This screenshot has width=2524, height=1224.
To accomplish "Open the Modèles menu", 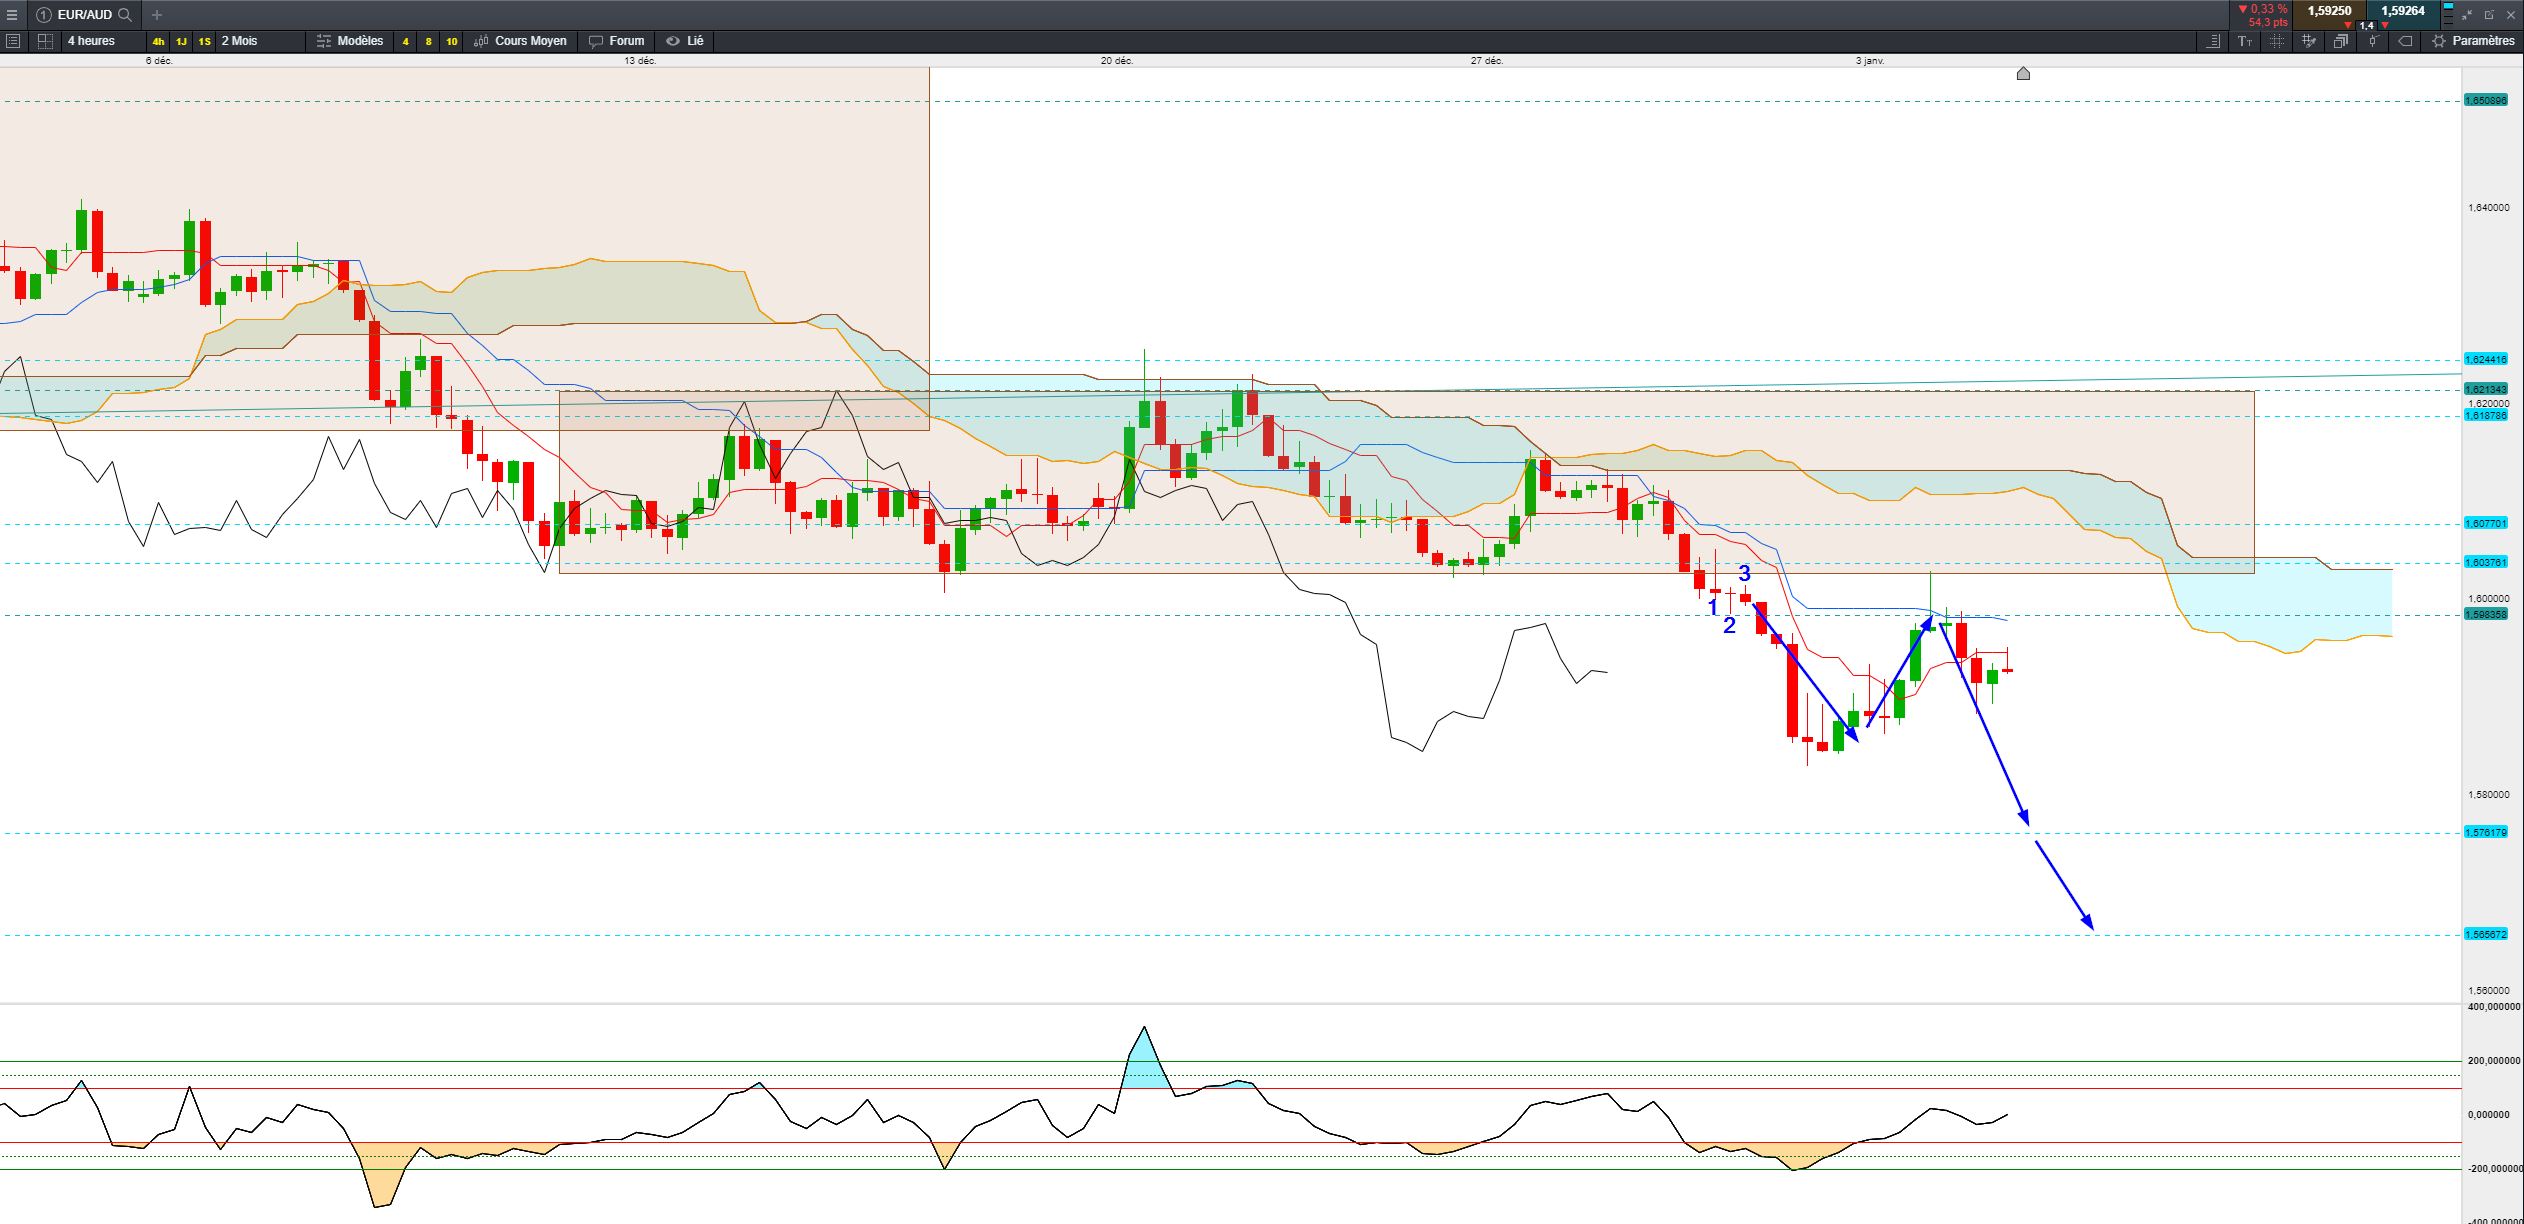I will pos(350,41).
